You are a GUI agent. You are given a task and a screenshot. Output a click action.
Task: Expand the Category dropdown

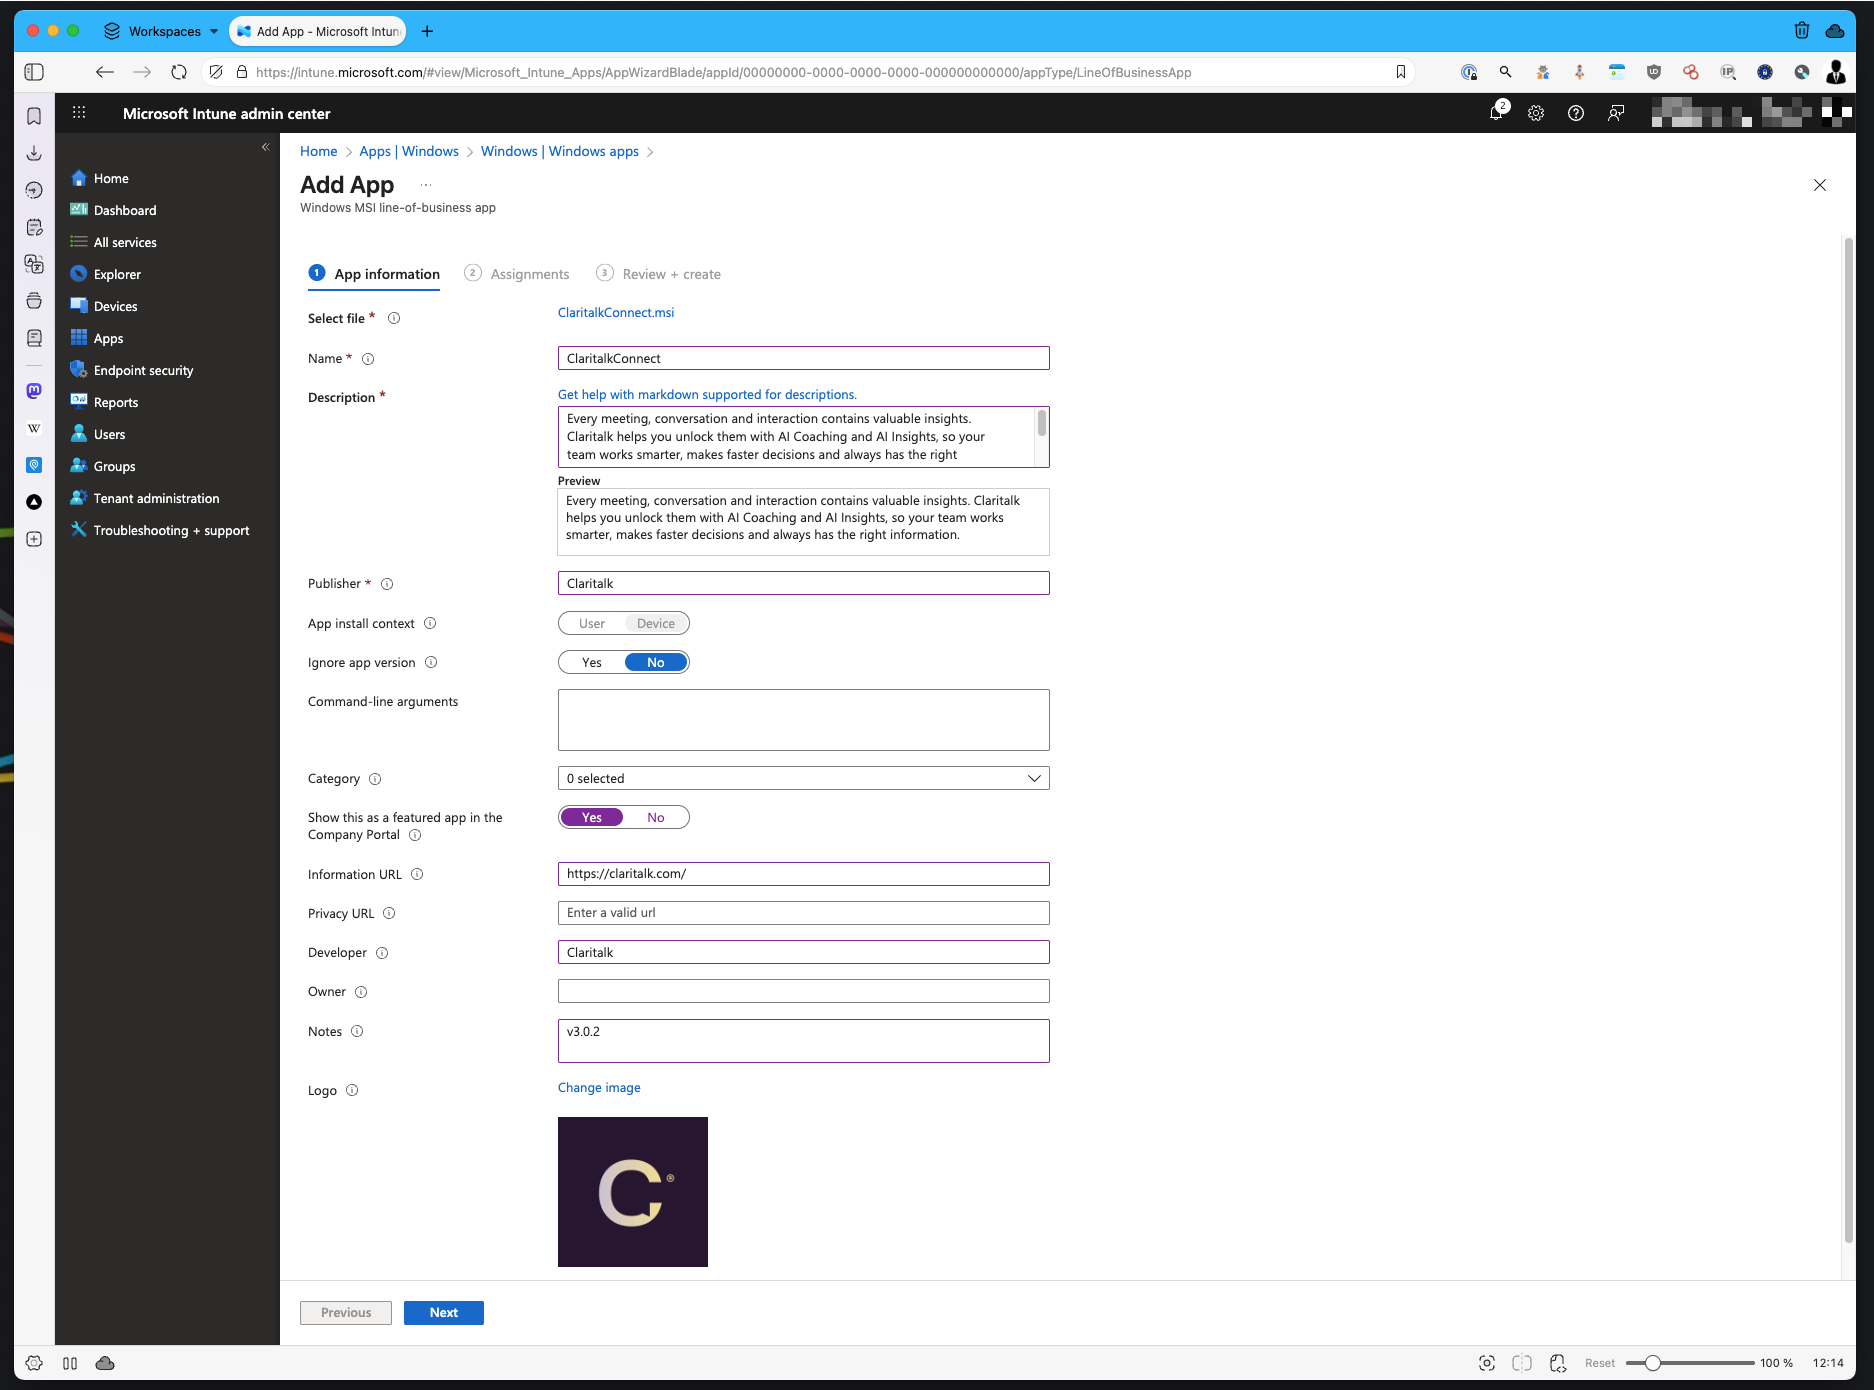click(803, 778)
